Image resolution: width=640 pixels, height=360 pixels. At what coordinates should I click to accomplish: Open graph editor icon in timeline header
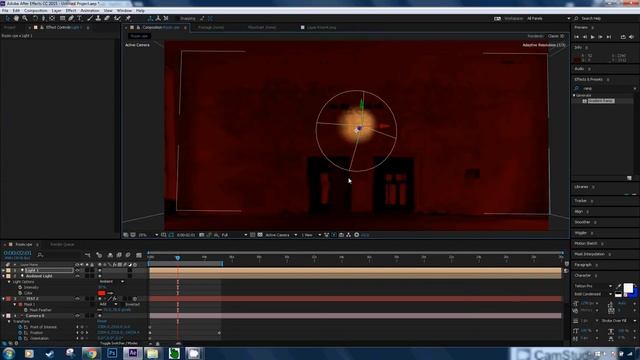tap(139, 255)
